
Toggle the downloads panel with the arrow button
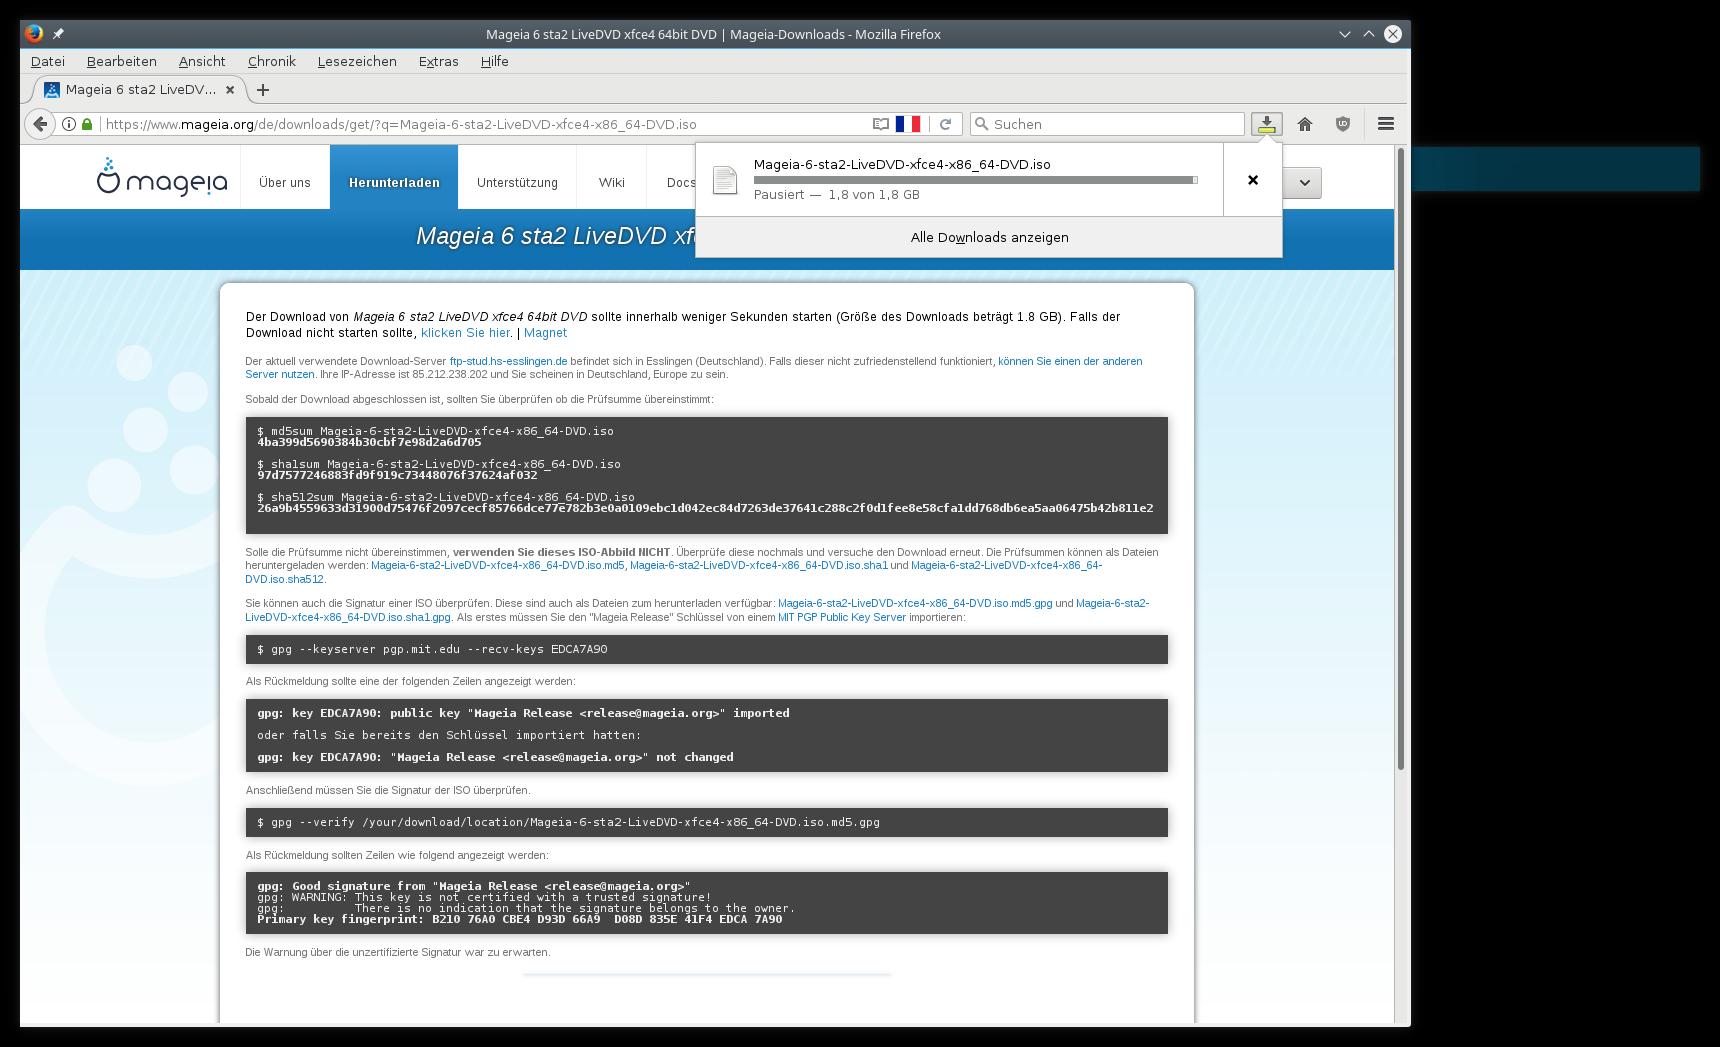(1267, 124)
